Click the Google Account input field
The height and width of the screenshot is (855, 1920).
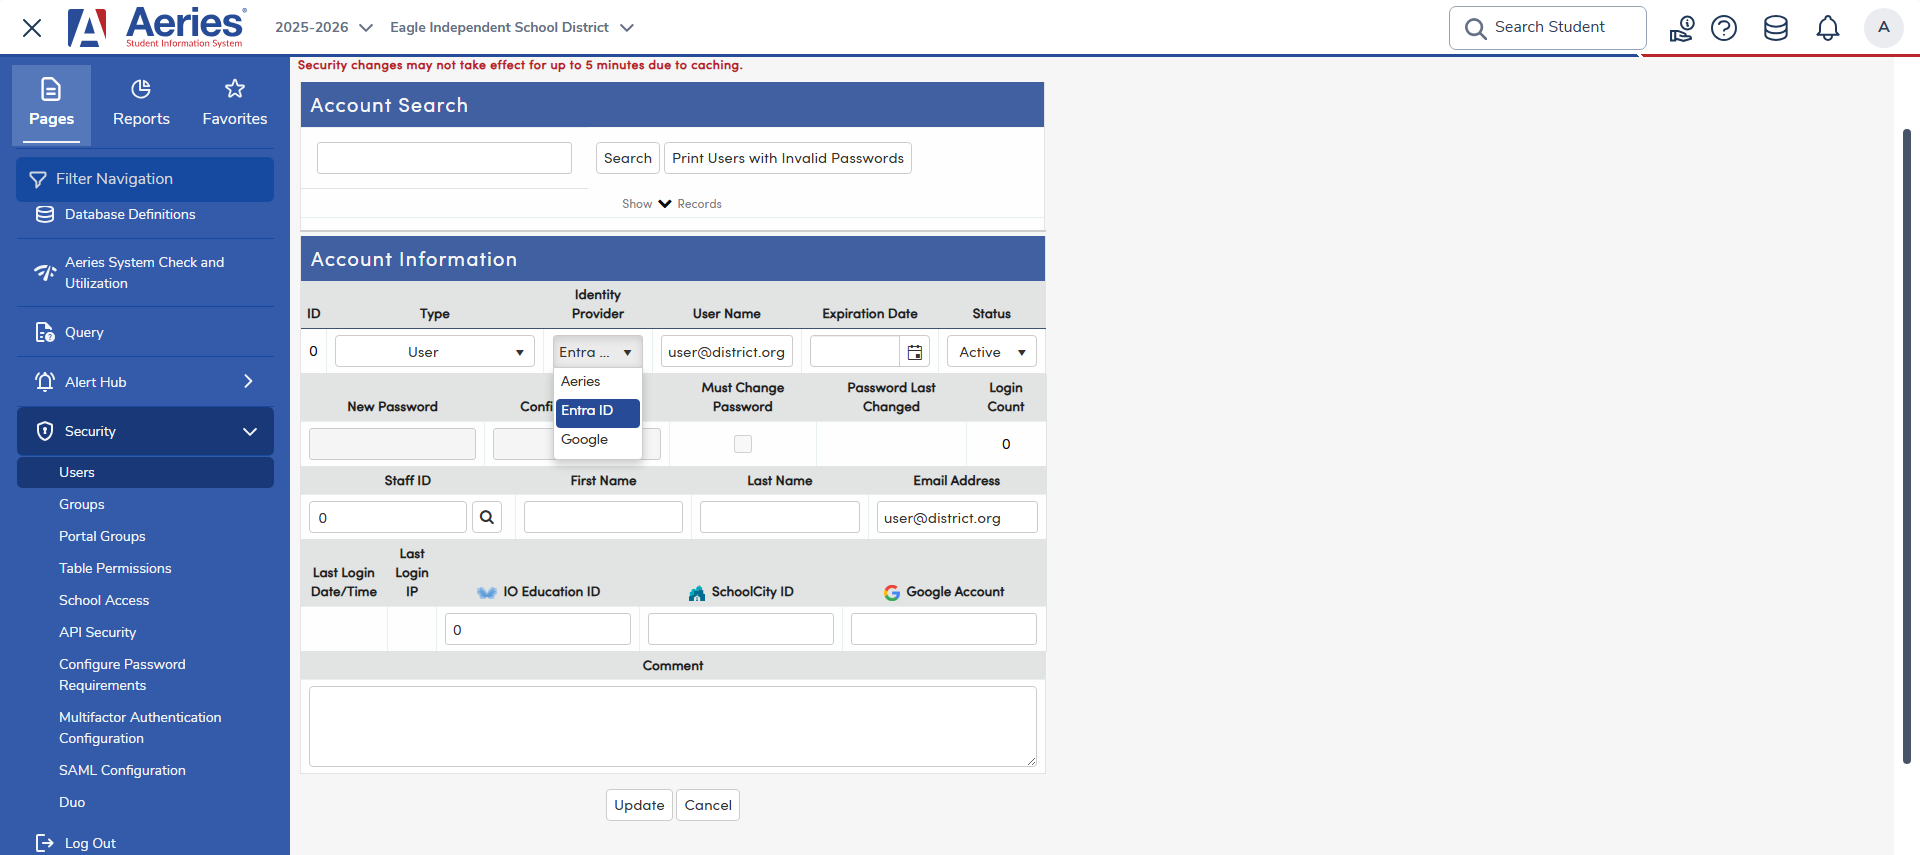point(944,629)
